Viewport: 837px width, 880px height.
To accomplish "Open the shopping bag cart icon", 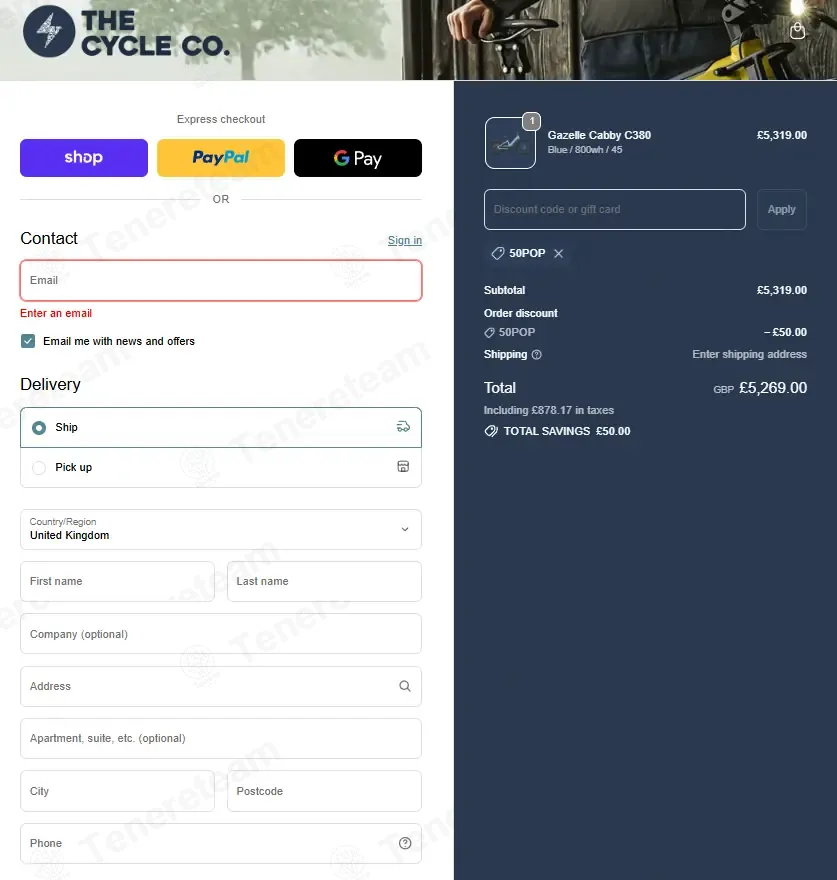I will point(797,30).
